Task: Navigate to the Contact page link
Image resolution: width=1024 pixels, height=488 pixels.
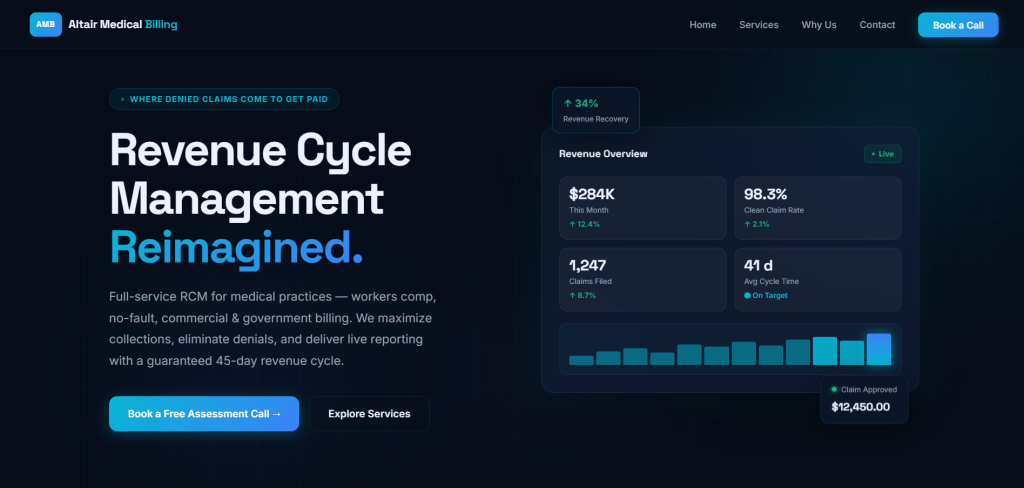Action: coord(877,25)
